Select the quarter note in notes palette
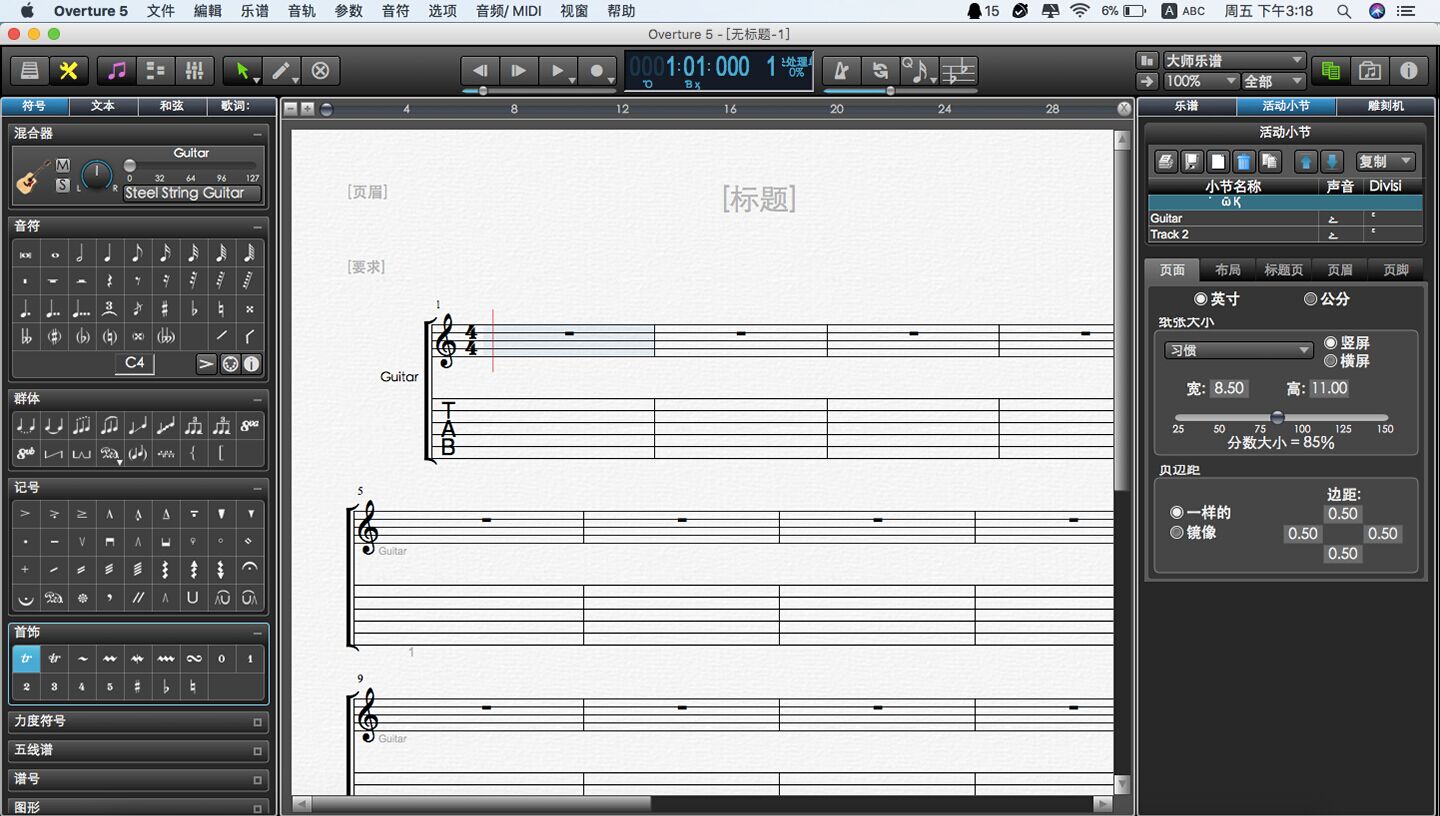 [x=108, y=254]
